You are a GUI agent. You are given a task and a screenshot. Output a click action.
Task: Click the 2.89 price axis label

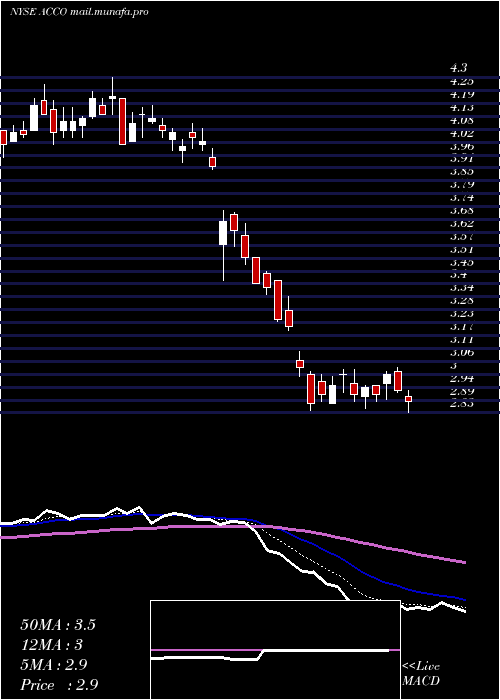tap(462, 392)
